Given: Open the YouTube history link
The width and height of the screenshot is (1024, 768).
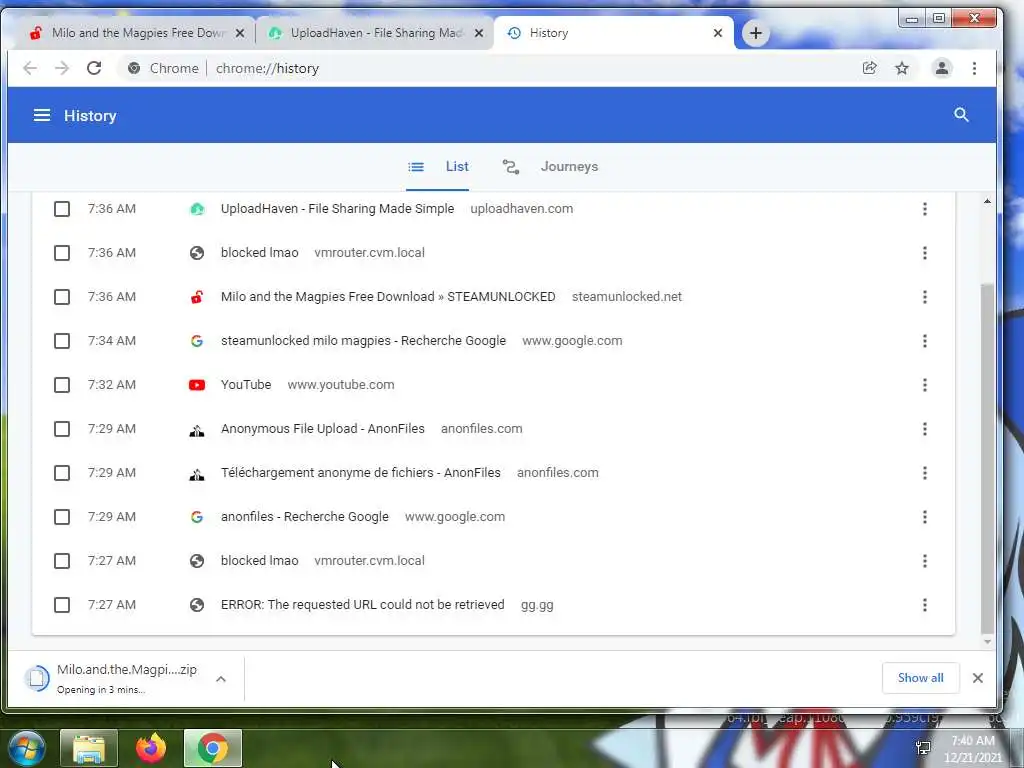Looking at the screenshot, I should pos(246,385).
